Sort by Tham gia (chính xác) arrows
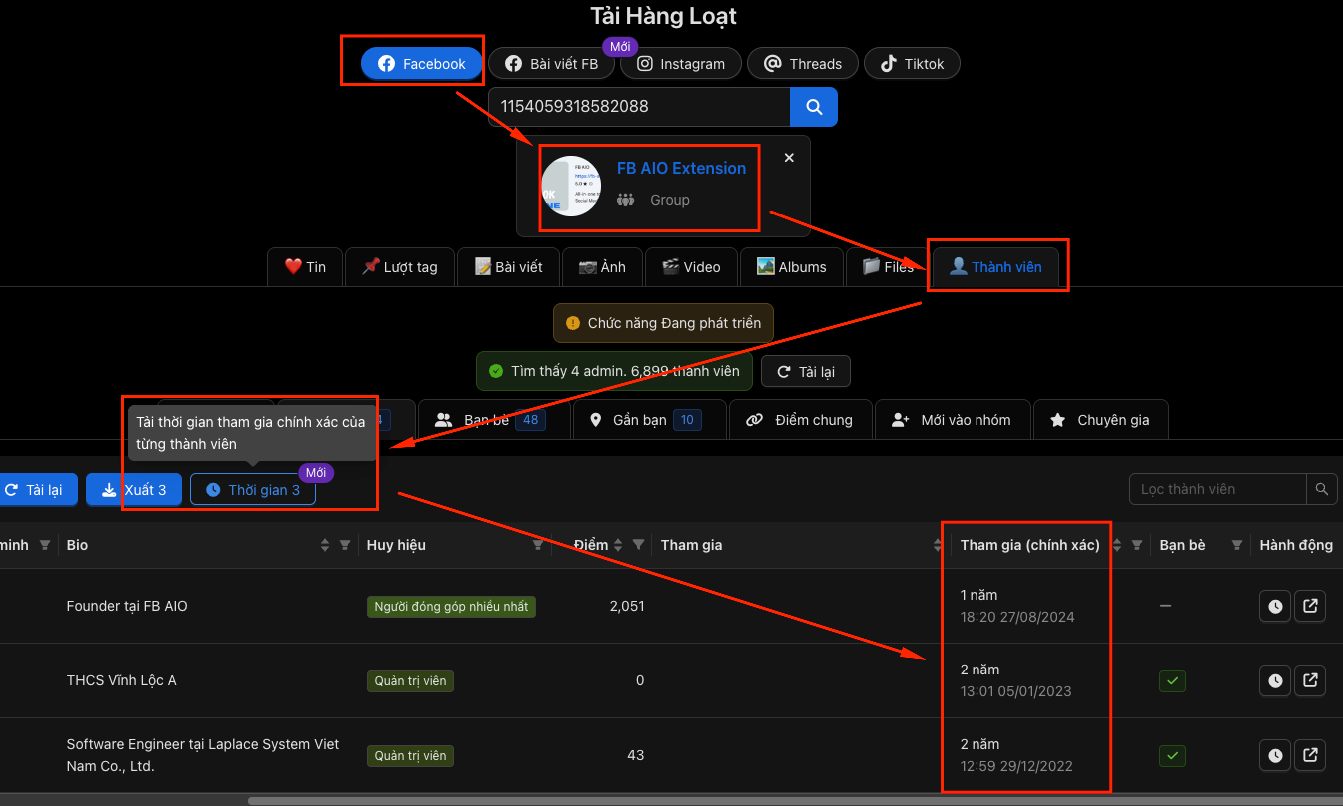This screenshot has width=1343, height=806. pyautogui.click(x=1118, y=545)
